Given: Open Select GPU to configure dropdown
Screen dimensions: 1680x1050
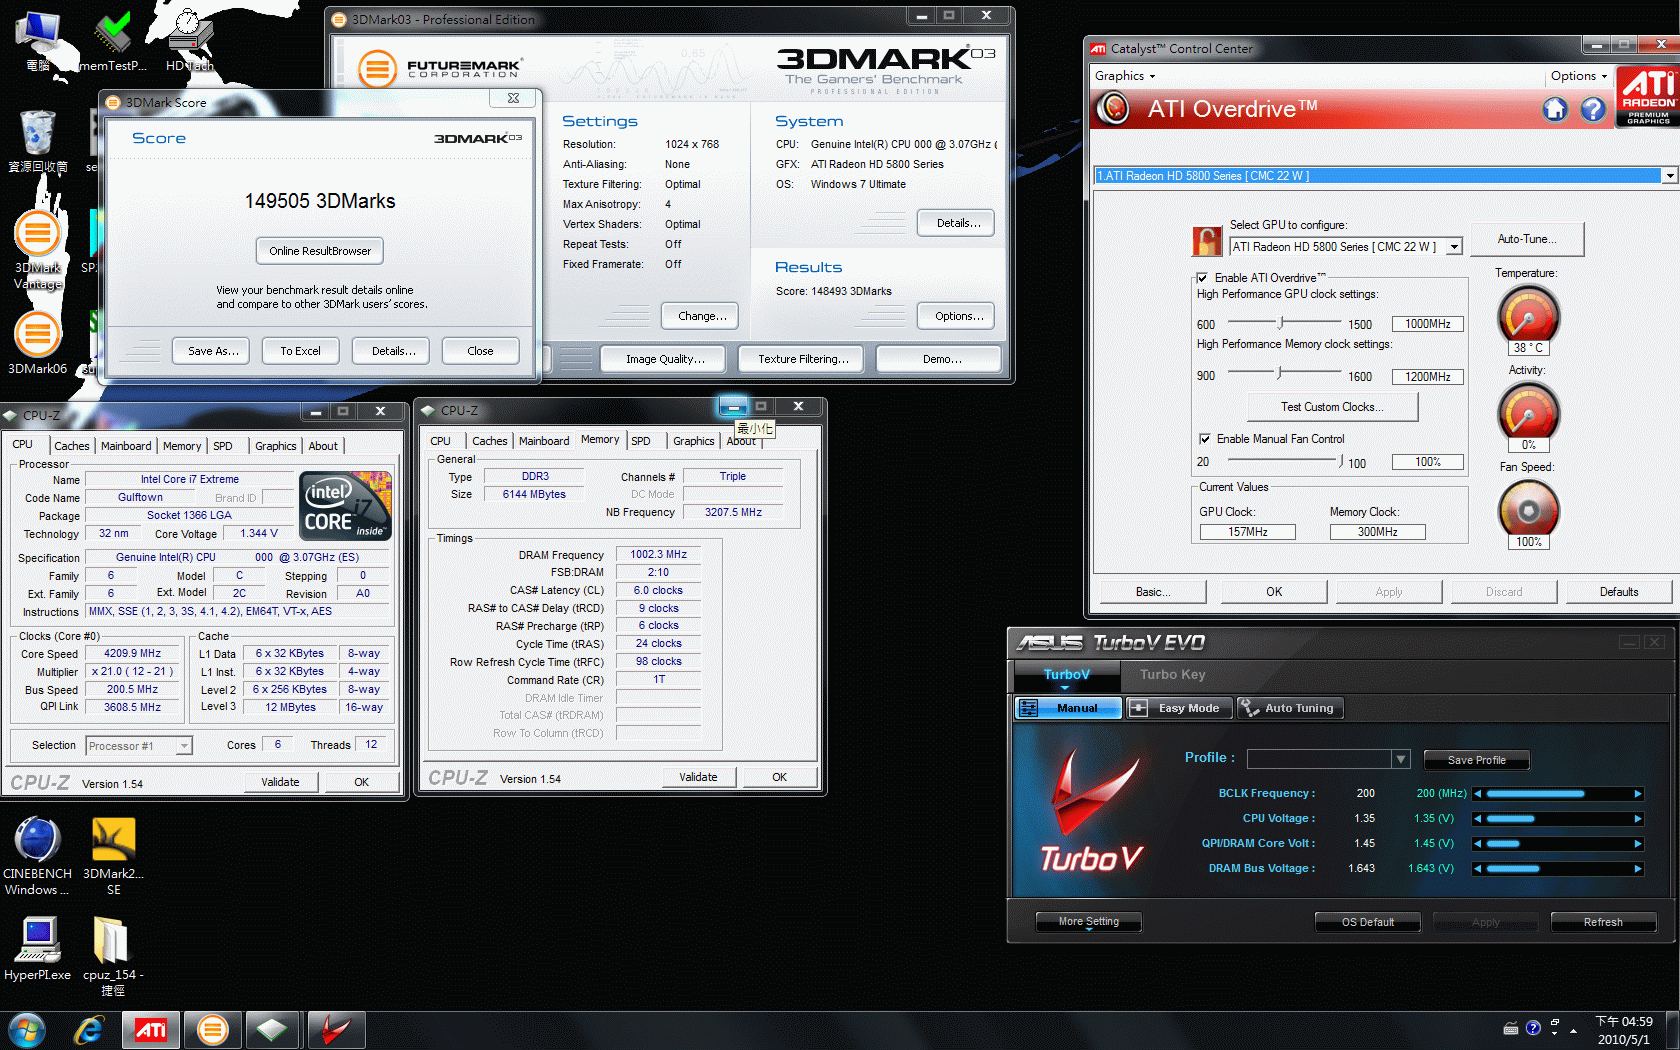Looking at the screenshot, I should pos(1455,247).
